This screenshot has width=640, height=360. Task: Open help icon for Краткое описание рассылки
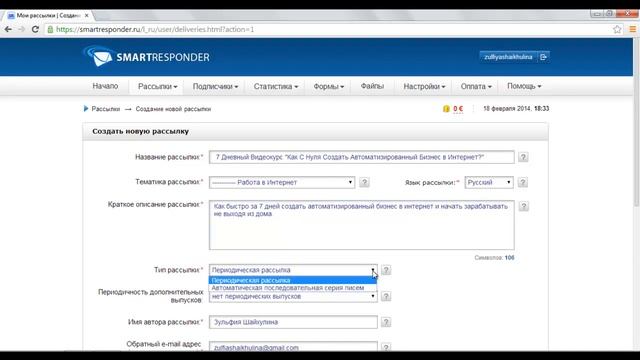[x=523, y=207]
